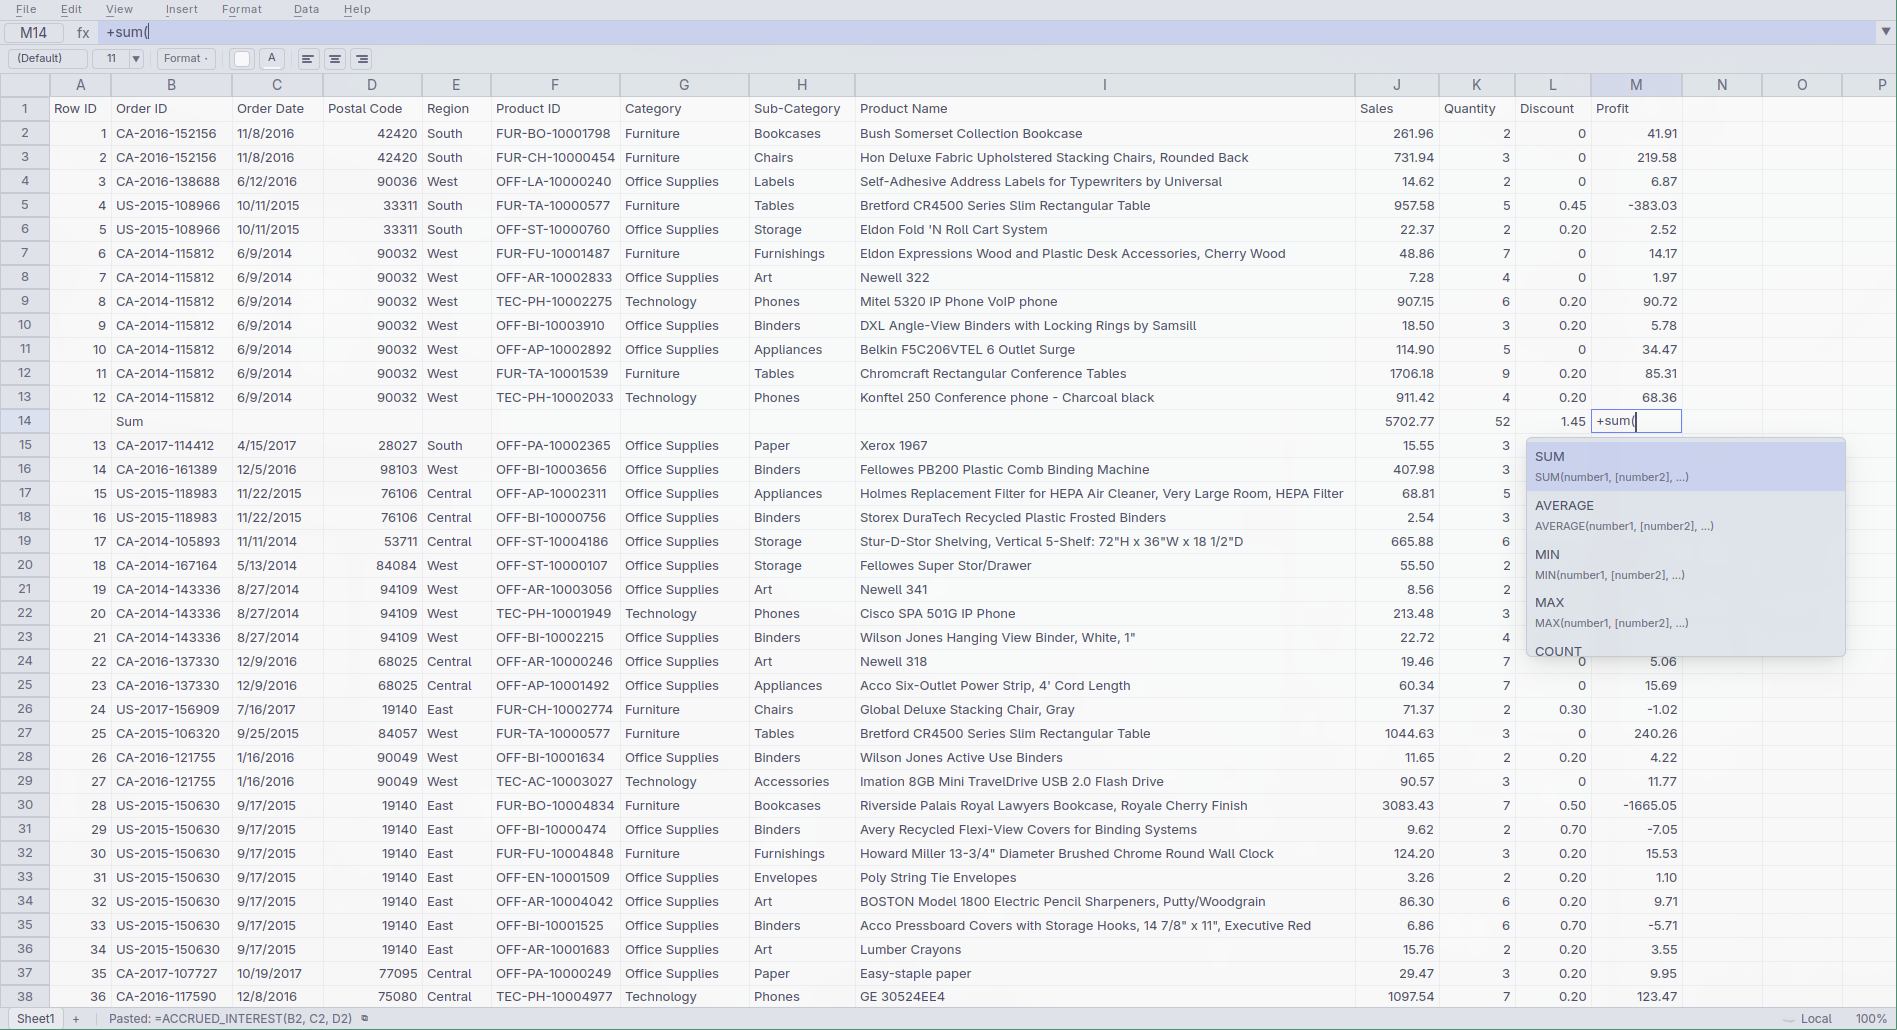Select column header J
The image size is (1897, 1030).
coord(1396,85)
